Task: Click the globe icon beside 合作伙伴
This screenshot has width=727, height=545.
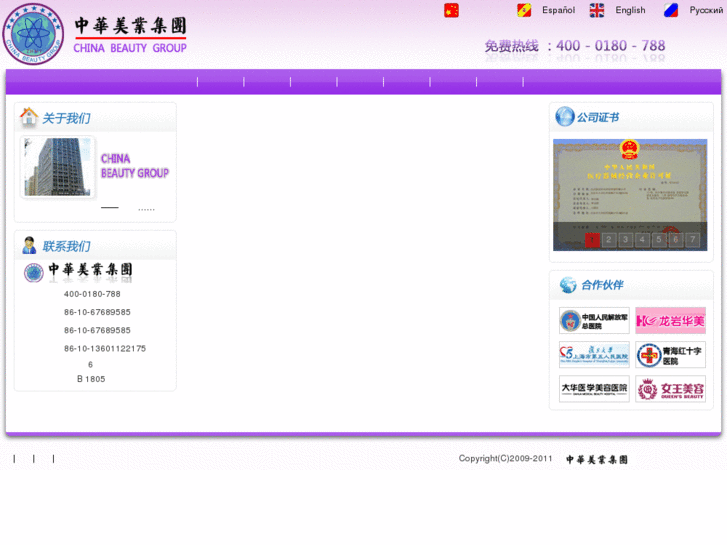Action: tap(568, 285)
